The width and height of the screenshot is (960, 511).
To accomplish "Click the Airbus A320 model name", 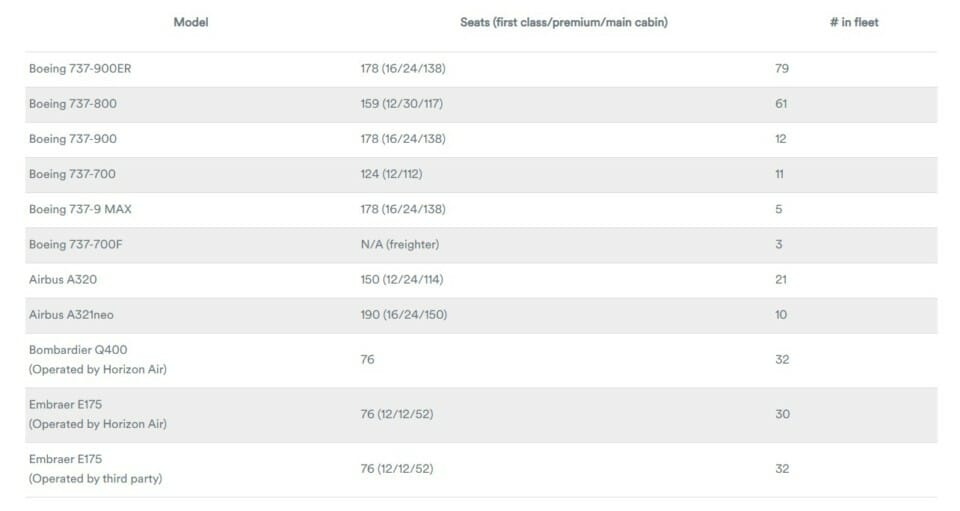I will point(63,280).
